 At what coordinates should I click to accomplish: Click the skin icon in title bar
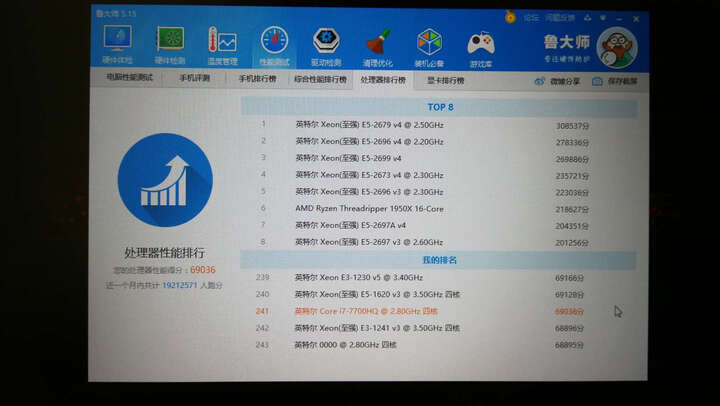588,18
